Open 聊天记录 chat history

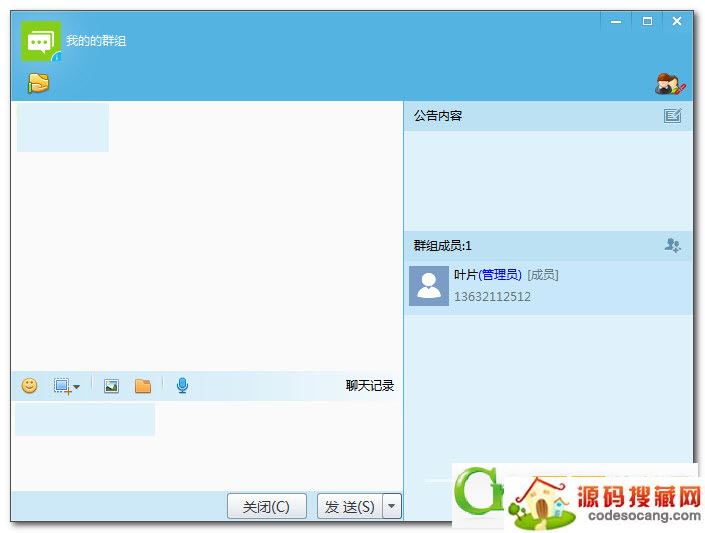pos(370,386)
